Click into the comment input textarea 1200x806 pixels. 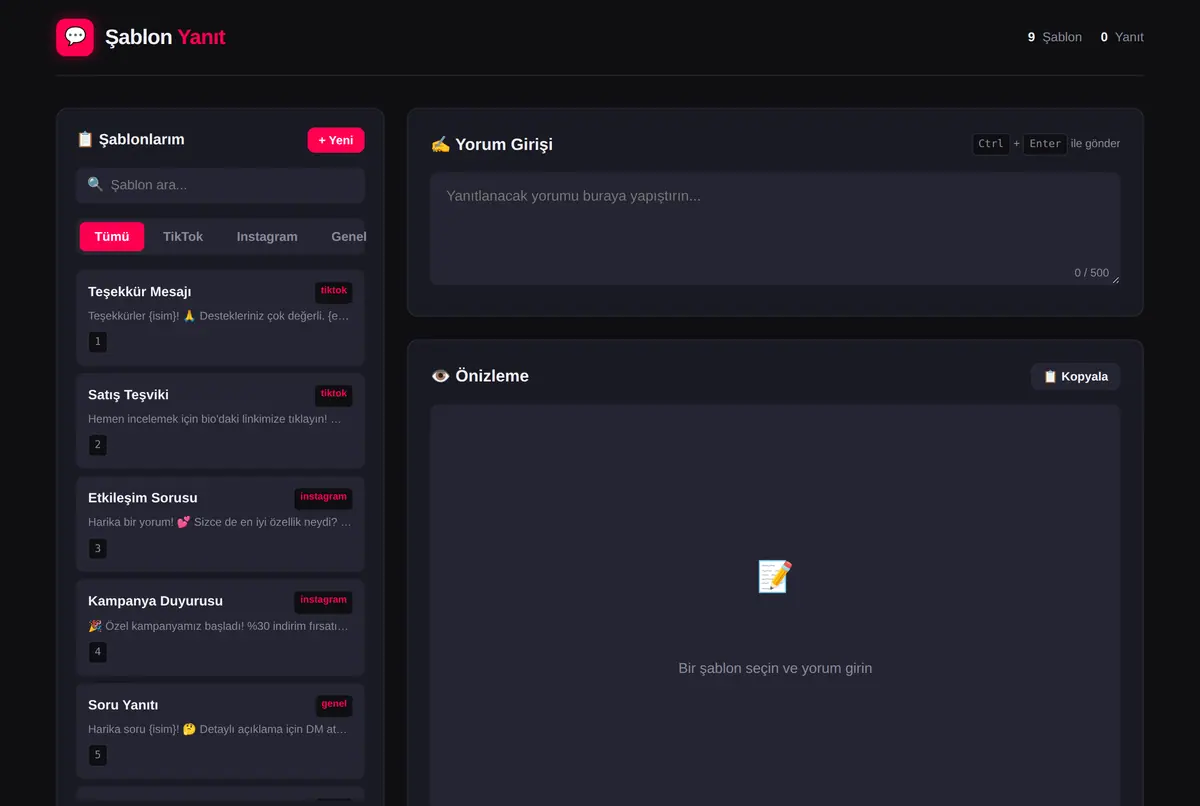775,229
